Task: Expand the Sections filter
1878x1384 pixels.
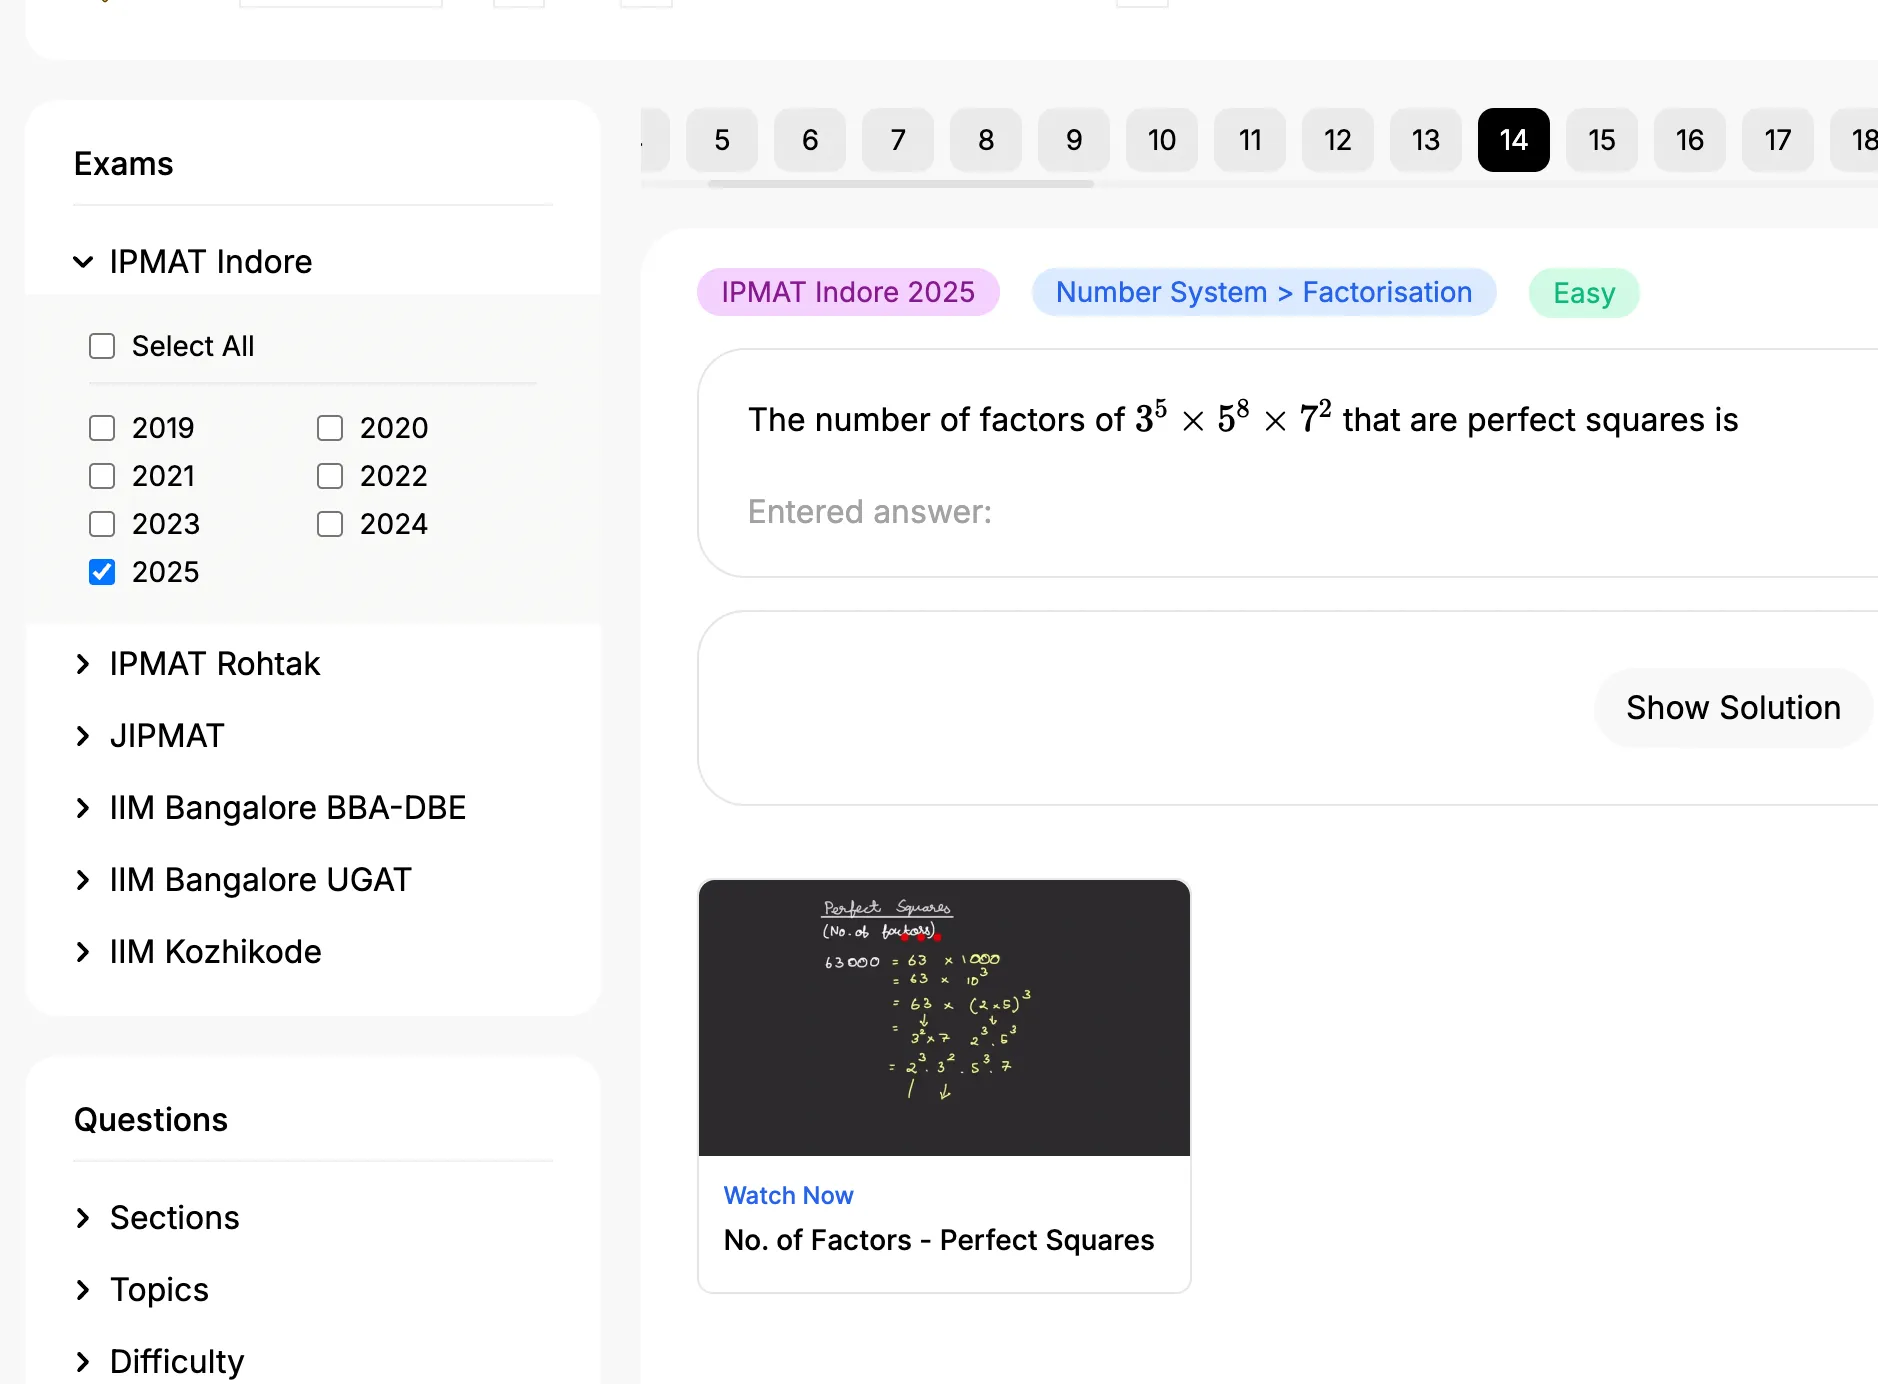Action: (x=158, y=1218)
